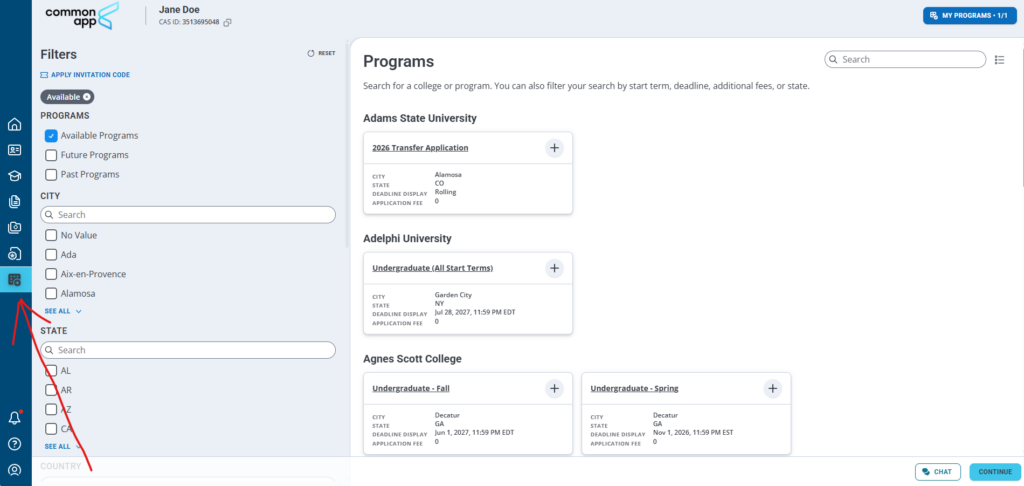Expand See All under the State list
This screenshot has width=1024, height=486.
[63, 447]
